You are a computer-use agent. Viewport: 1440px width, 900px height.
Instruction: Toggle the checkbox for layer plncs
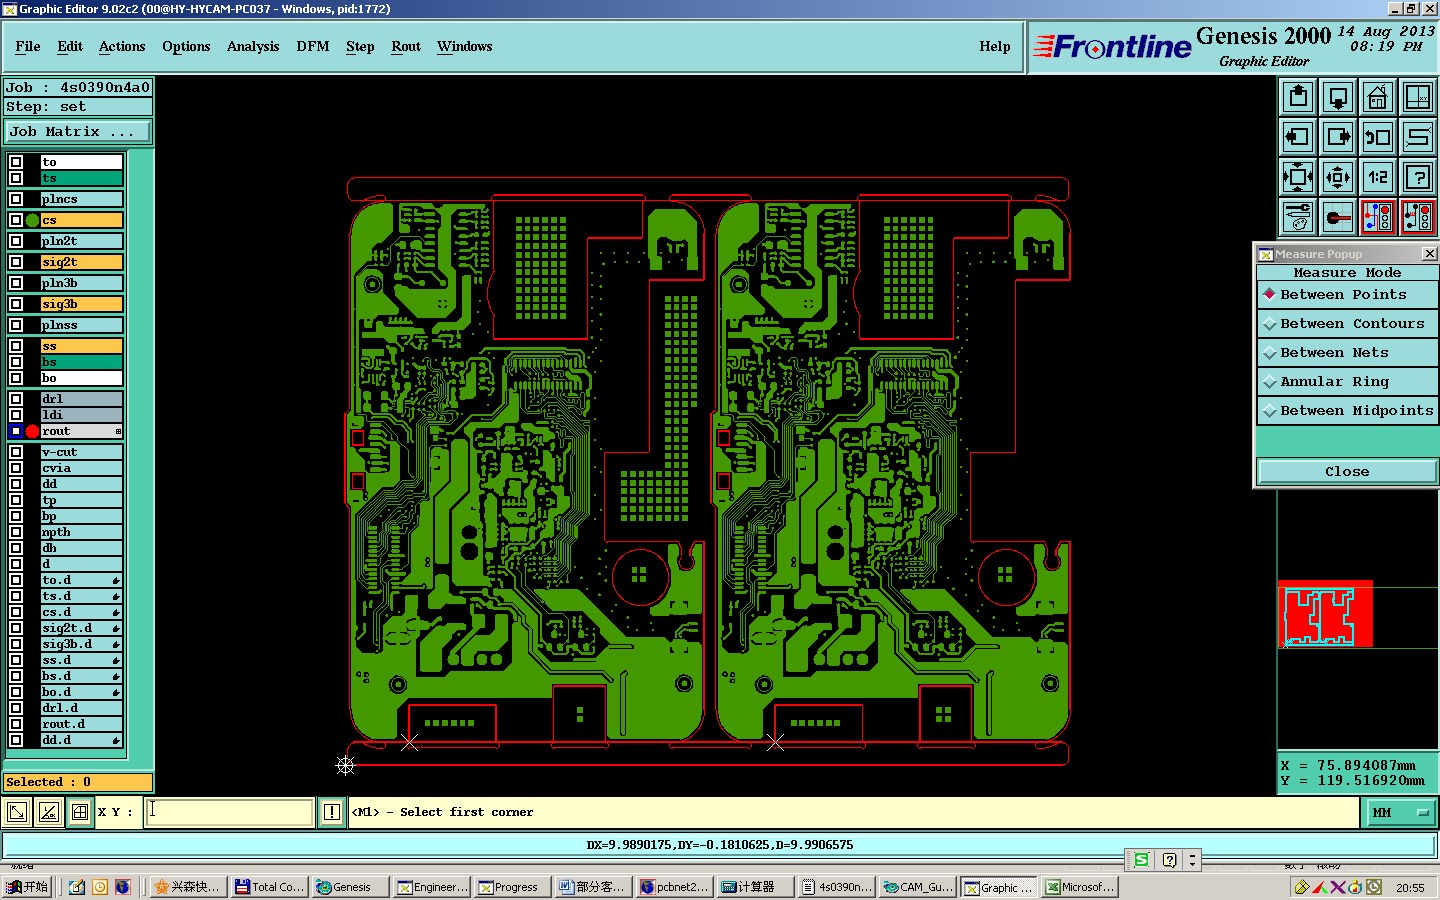[x=16, y=199]
